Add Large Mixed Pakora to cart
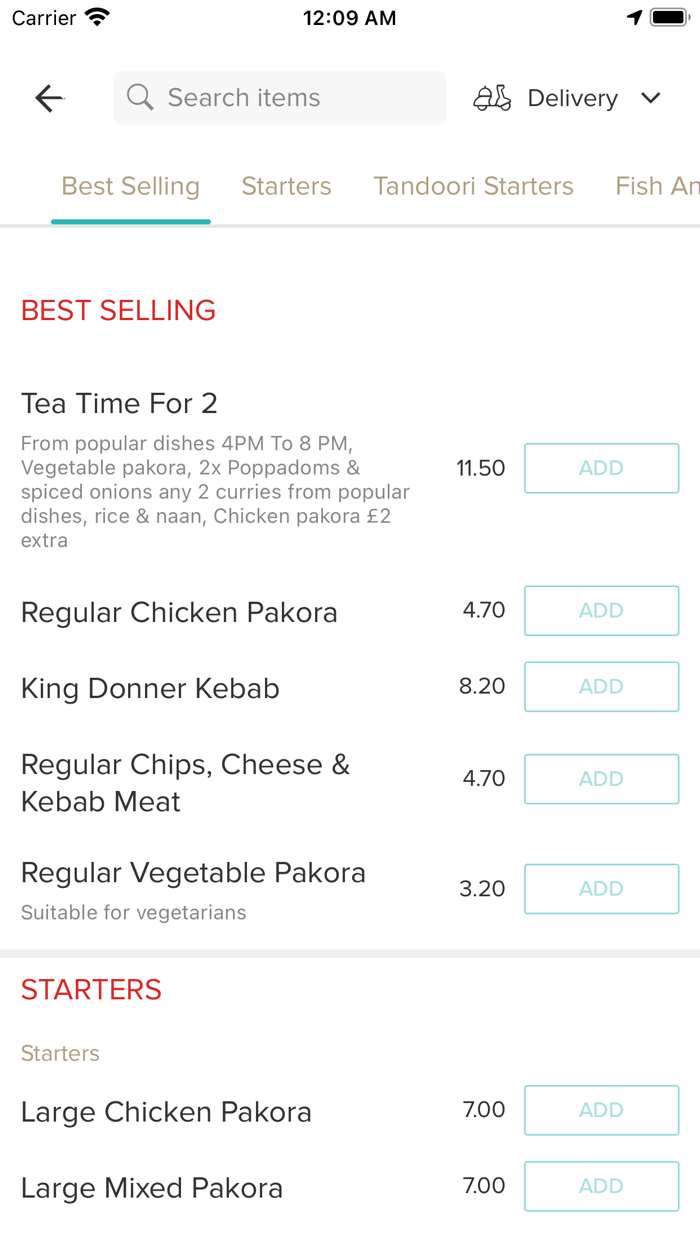Screen dimensions: 700x1244 (x=601, y=1186)
